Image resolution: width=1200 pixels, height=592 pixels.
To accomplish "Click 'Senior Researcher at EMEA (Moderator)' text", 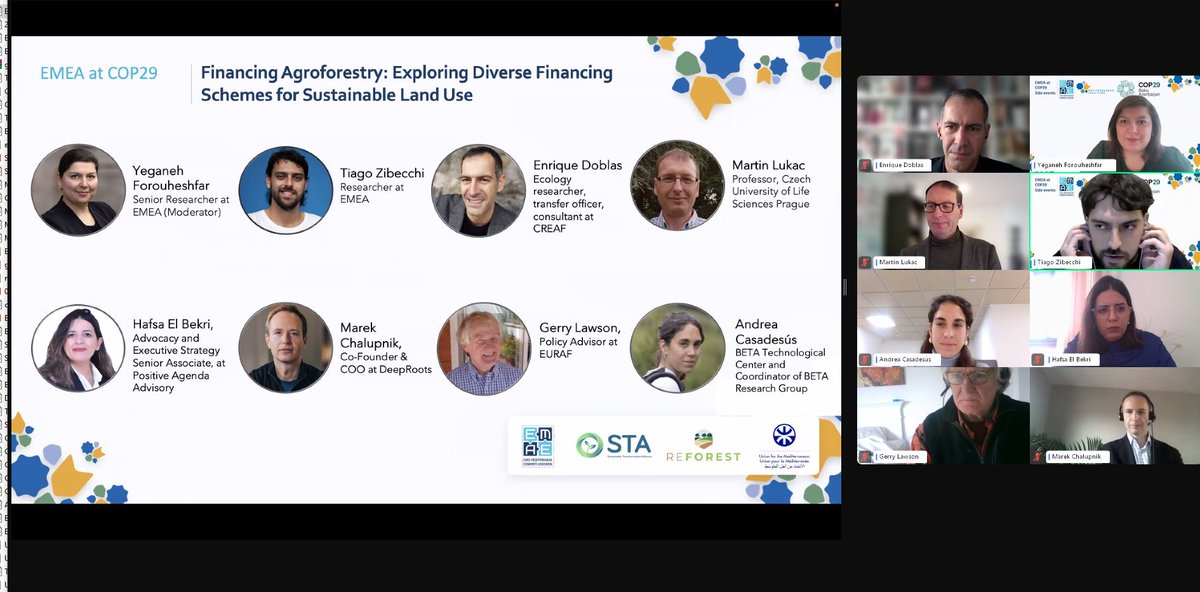I will point(181,205).
